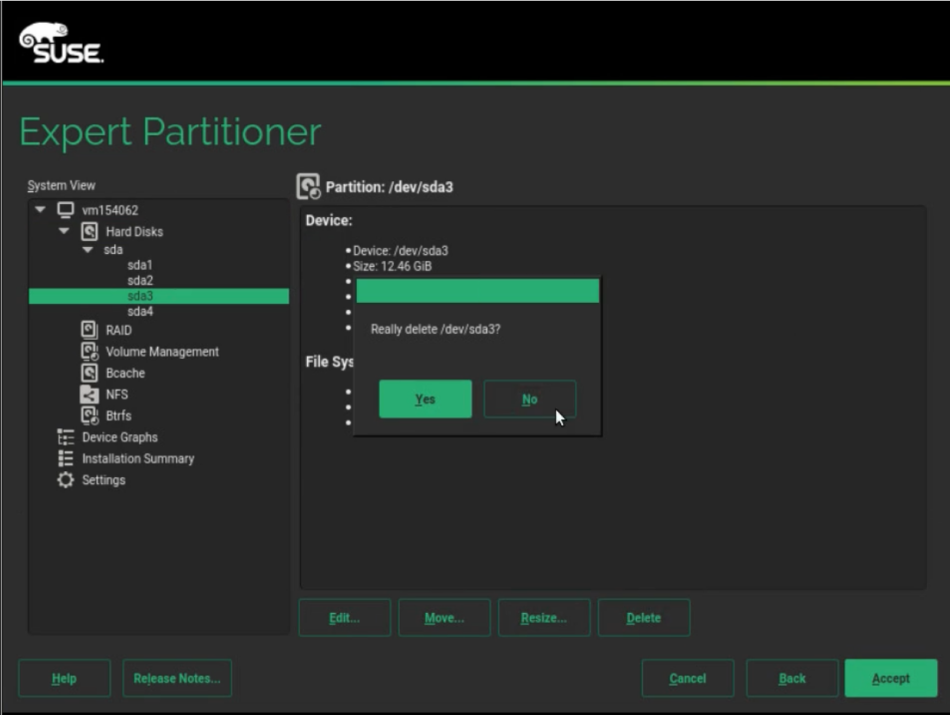Confirm deletion by clicking Yes
The image size is (950, 715).
coord(425,399)
